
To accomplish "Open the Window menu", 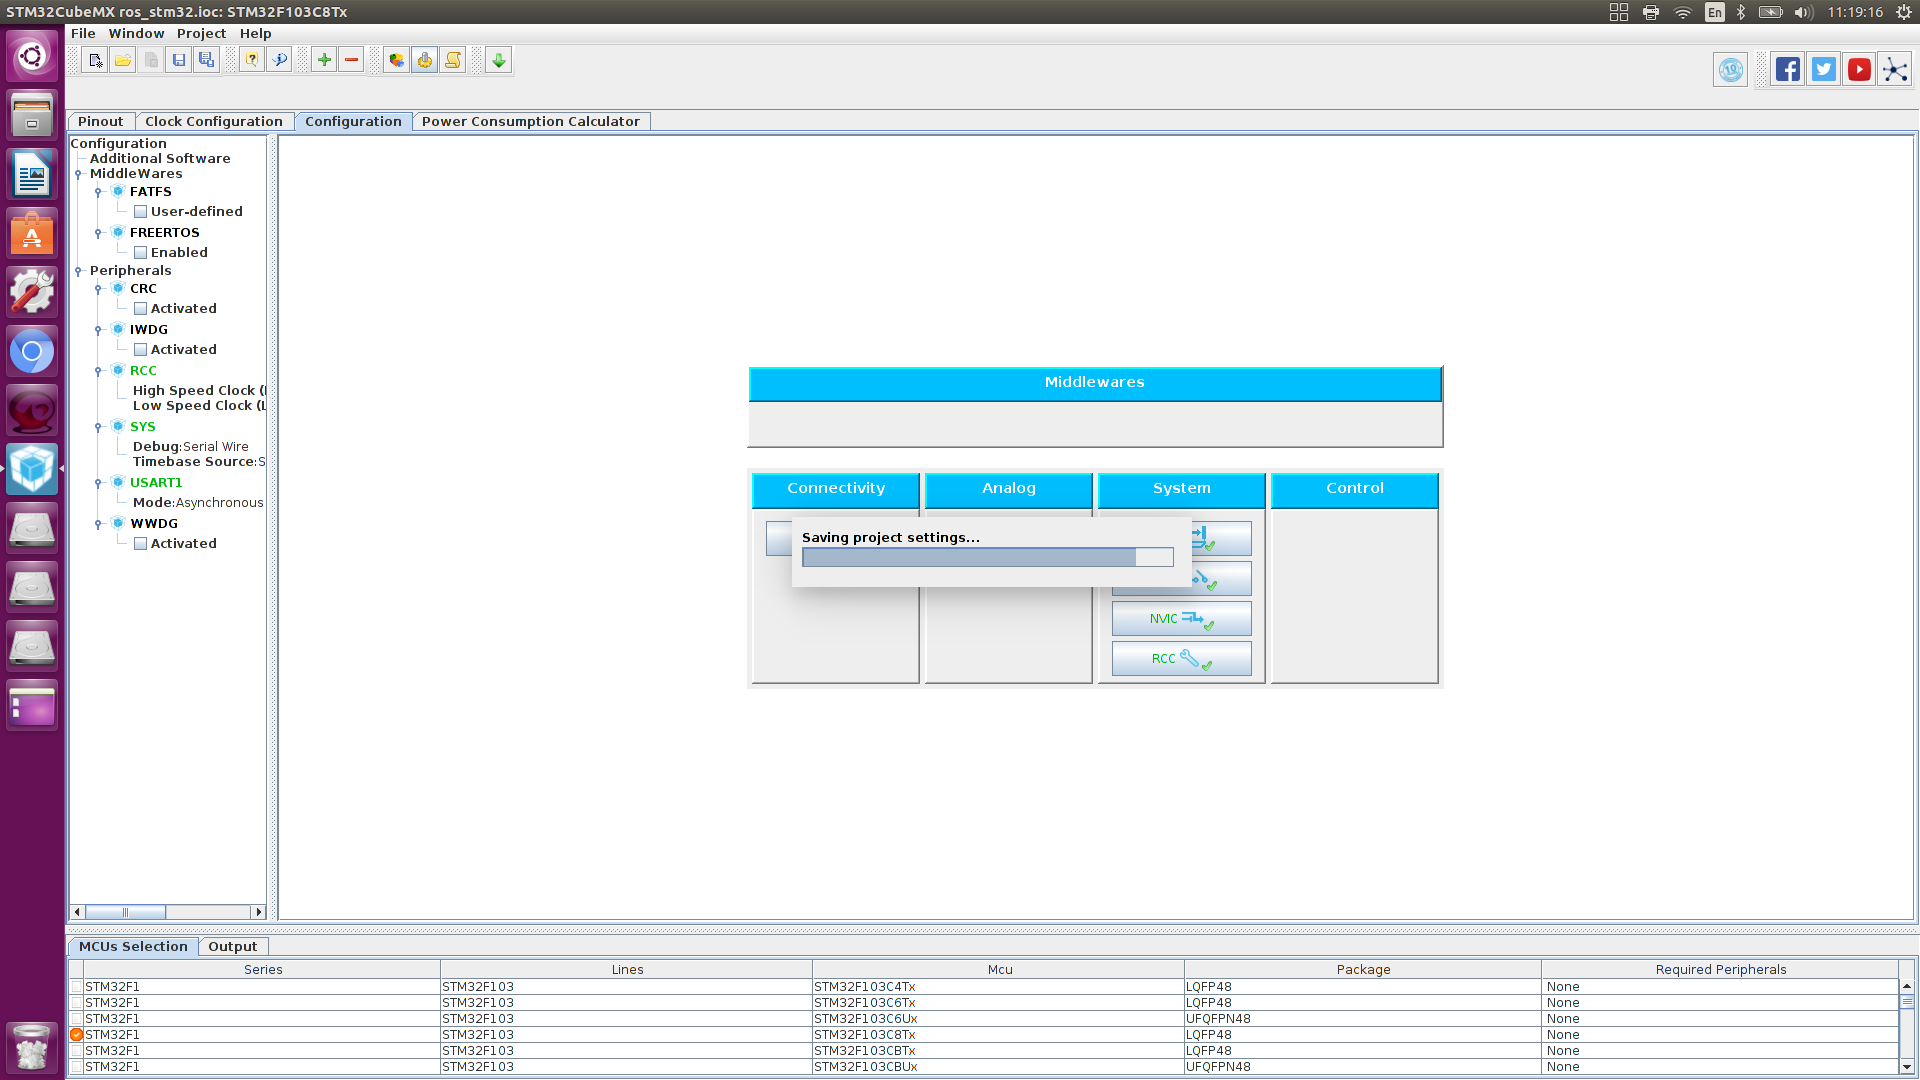I will [x=136, y=33].
